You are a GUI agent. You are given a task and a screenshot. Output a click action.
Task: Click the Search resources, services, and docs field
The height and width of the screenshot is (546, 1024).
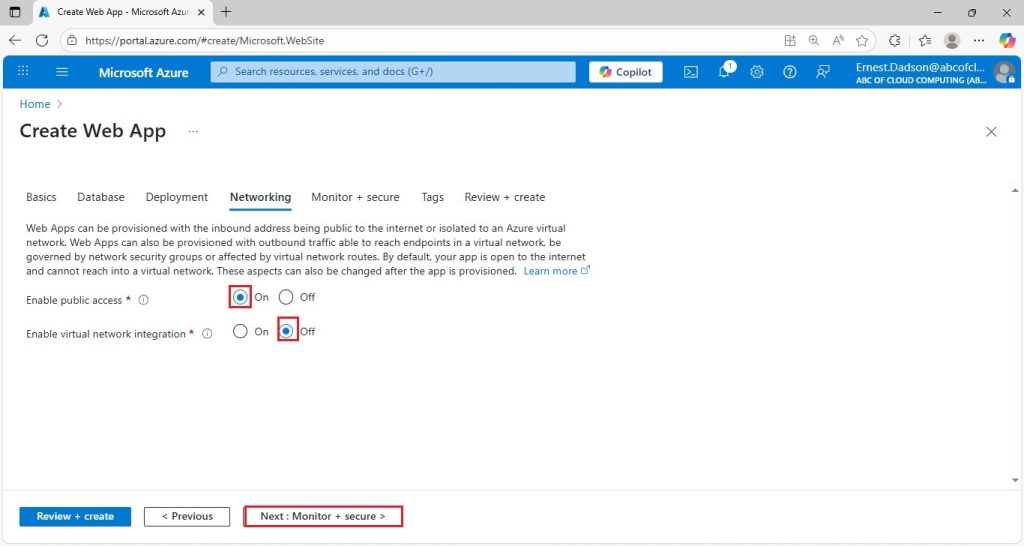point(393,72)
